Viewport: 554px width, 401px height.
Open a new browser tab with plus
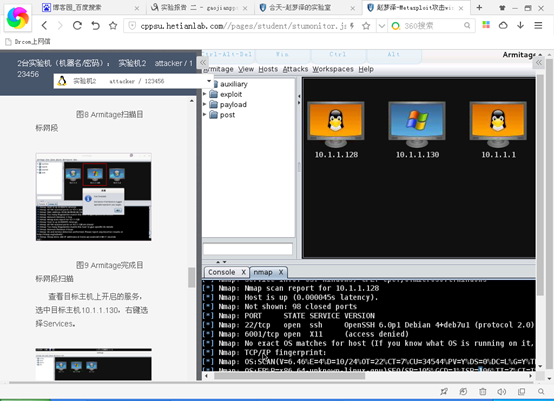479,7
